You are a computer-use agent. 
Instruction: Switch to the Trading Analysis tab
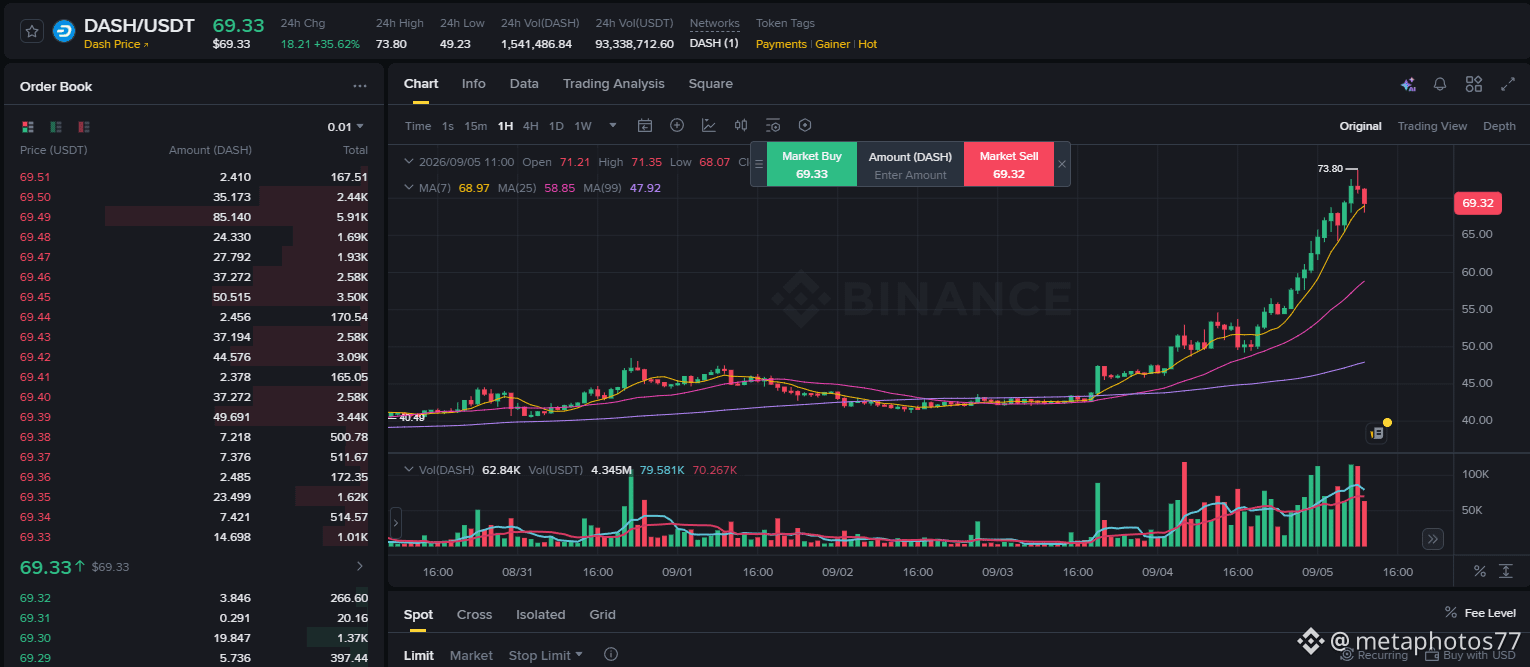tap(613, 84)
